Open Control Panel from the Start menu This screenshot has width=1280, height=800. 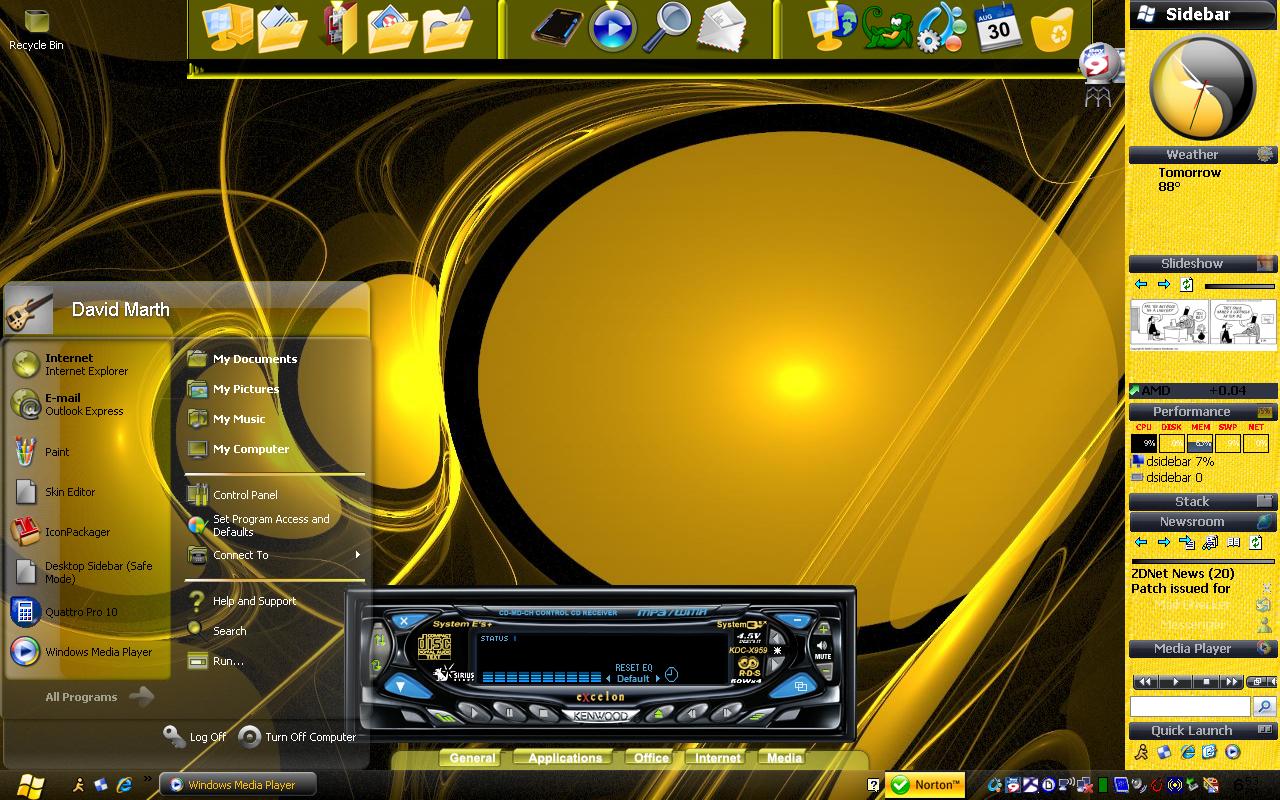[245, 495]
